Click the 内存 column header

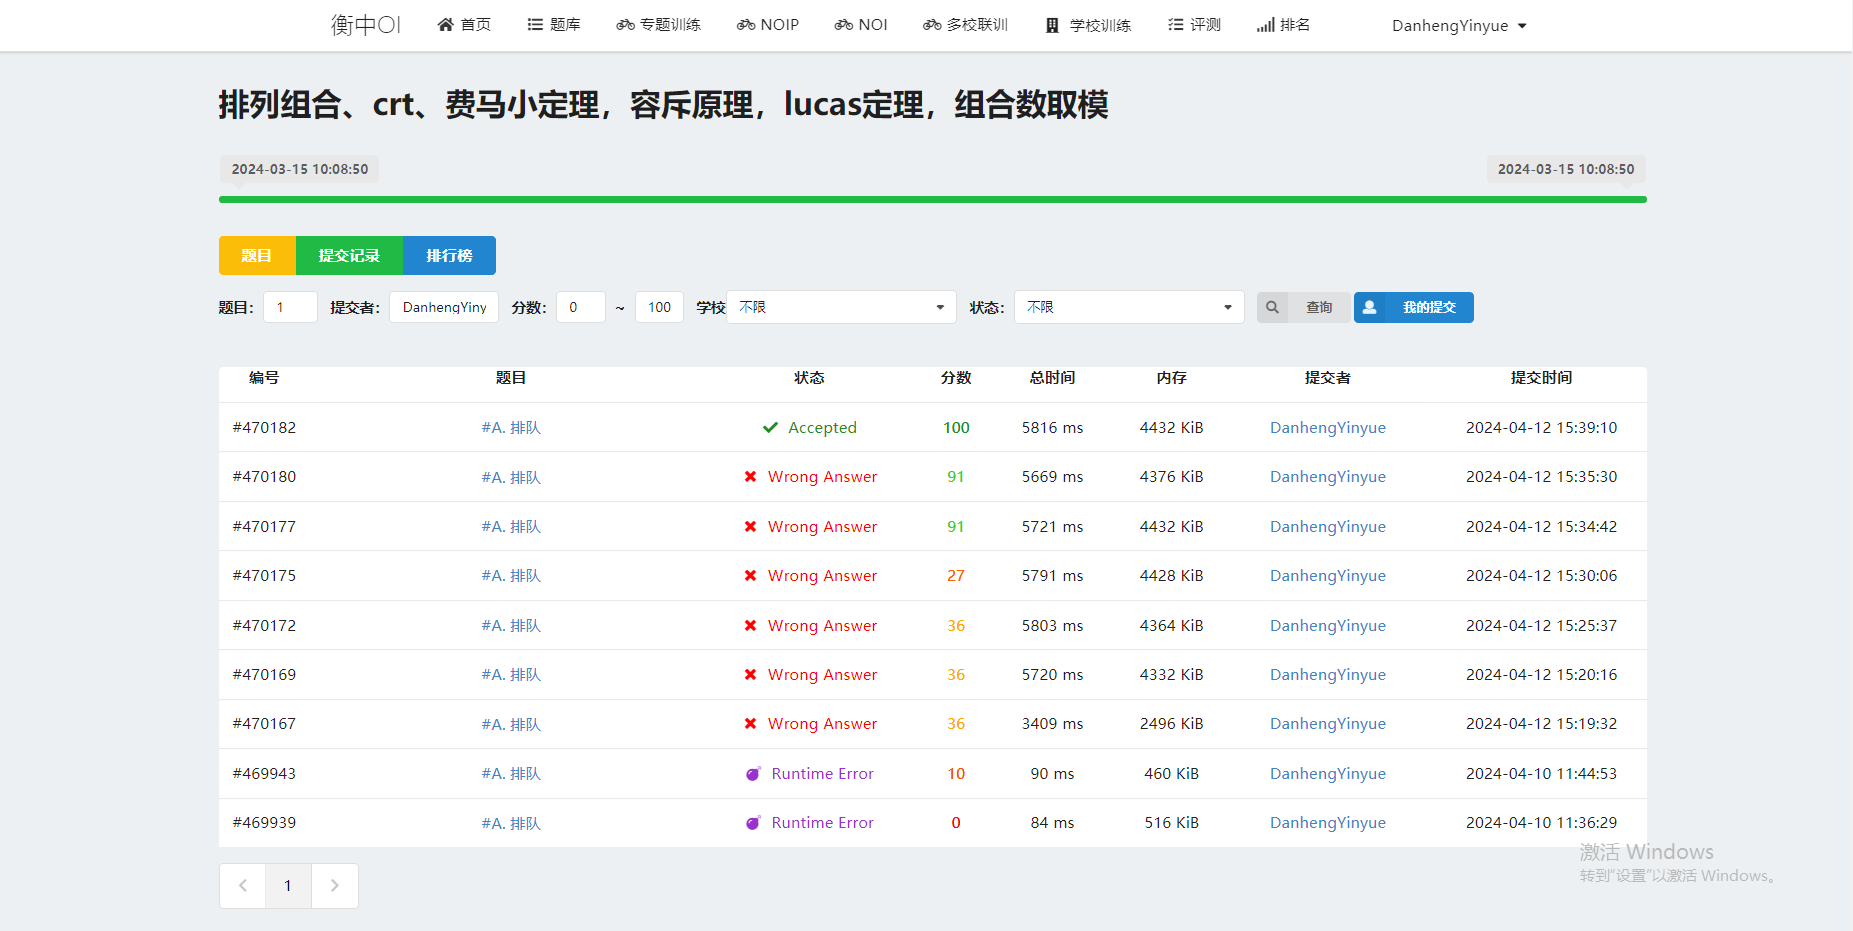(1171, 377)
